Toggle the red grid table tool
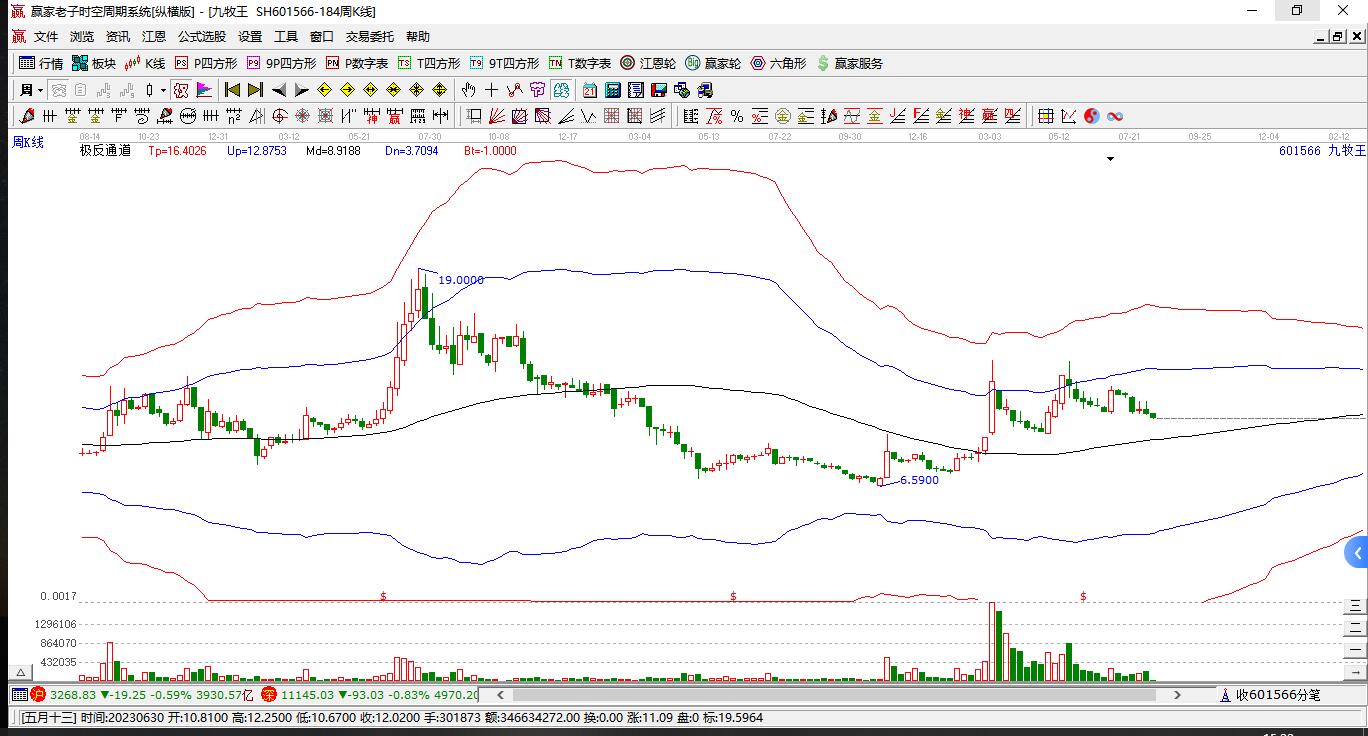Screen dimensions: 1368x736 [611, 116]
